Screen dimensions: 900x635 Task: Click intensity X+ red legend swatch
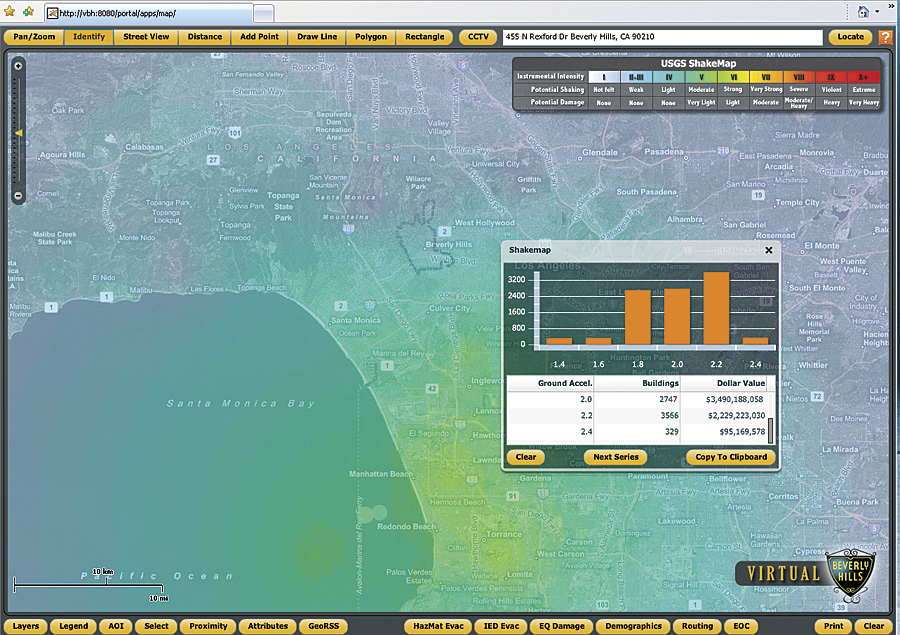863,77
